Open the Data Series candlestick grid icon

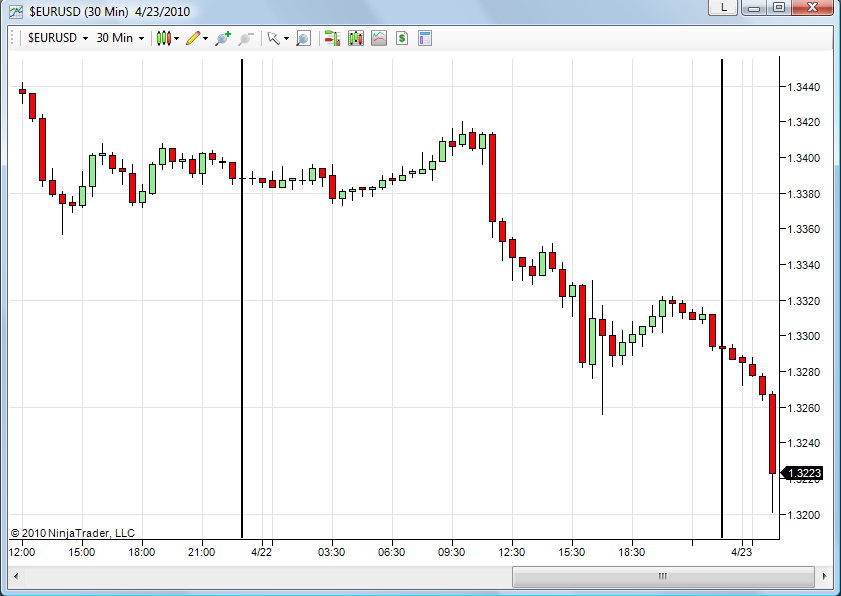[x=356, y=38]
